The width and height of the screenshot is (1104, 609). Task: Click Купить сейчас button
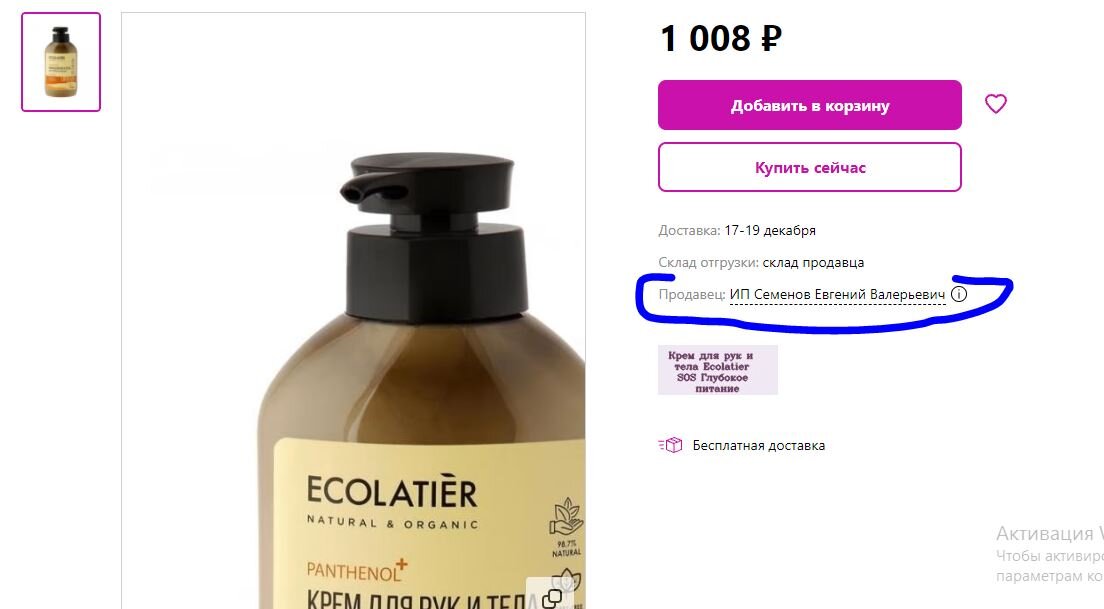click(x=810, y=168)
